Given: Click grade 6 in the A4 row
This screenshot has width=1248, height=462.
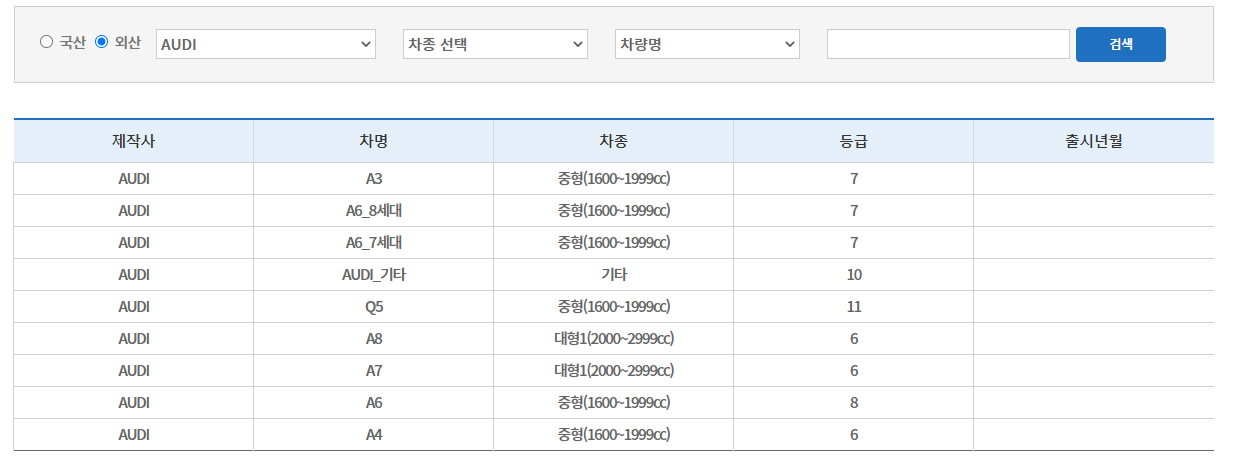Looking at the screenshot, I should pos(853,435).
